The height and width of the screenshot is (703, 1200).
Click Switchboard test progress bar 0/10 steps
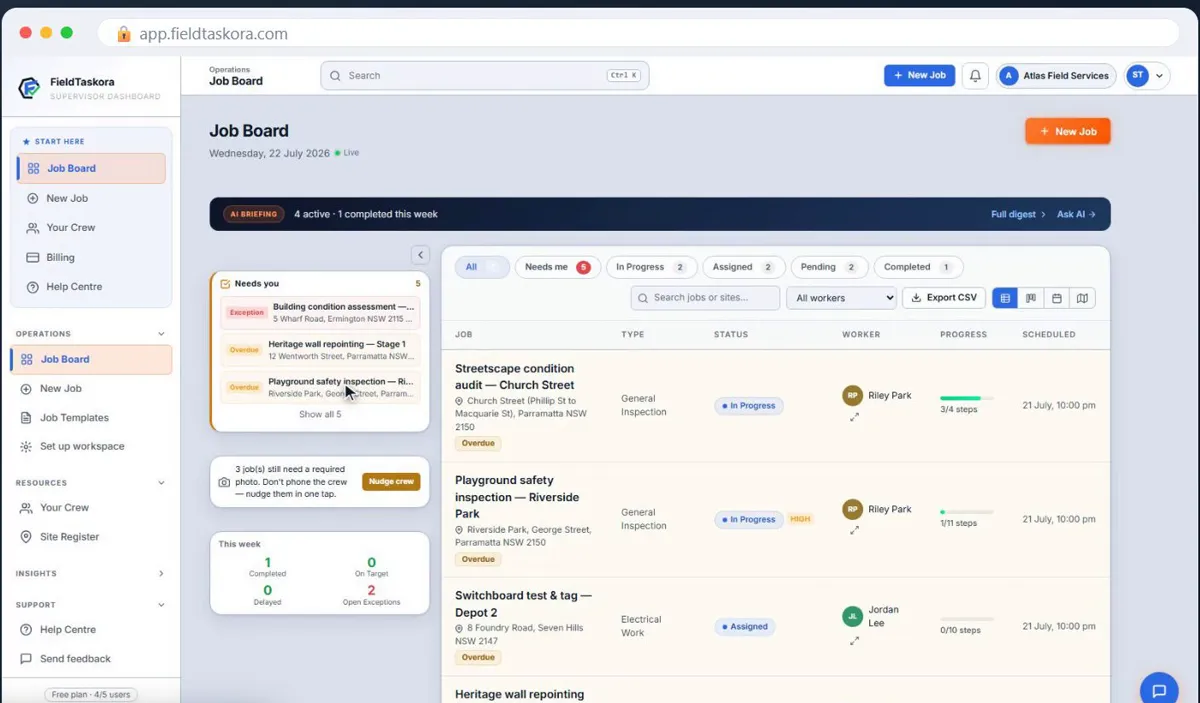click(966, 620)
